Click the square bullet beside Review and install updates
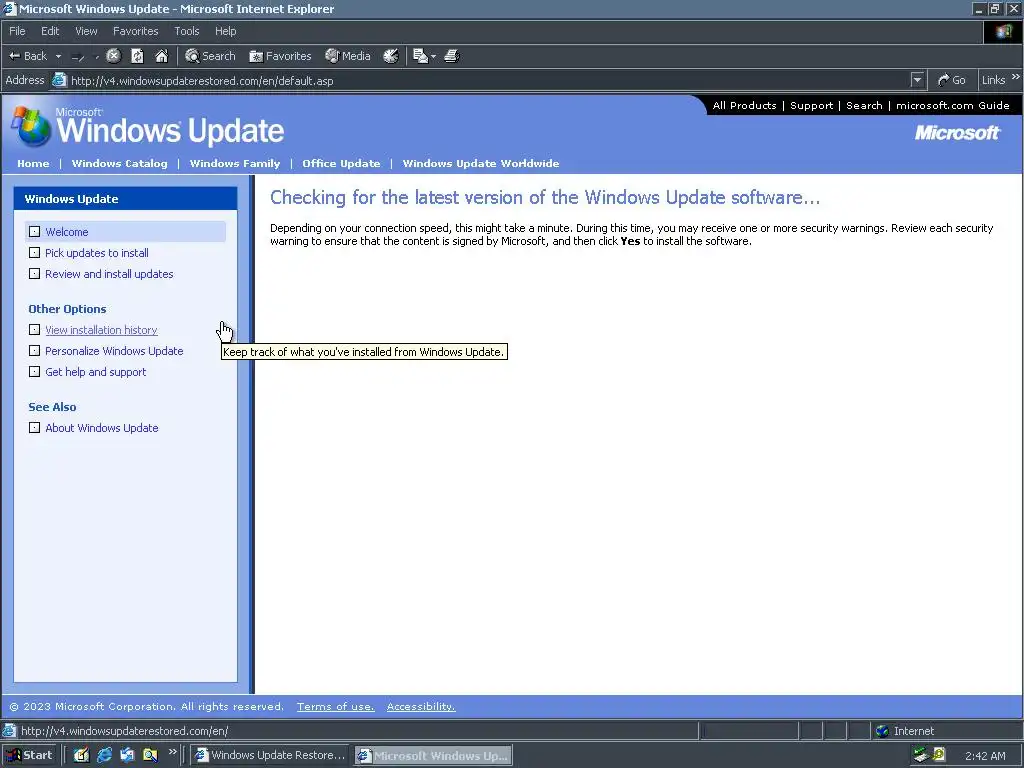 (35, 274)
